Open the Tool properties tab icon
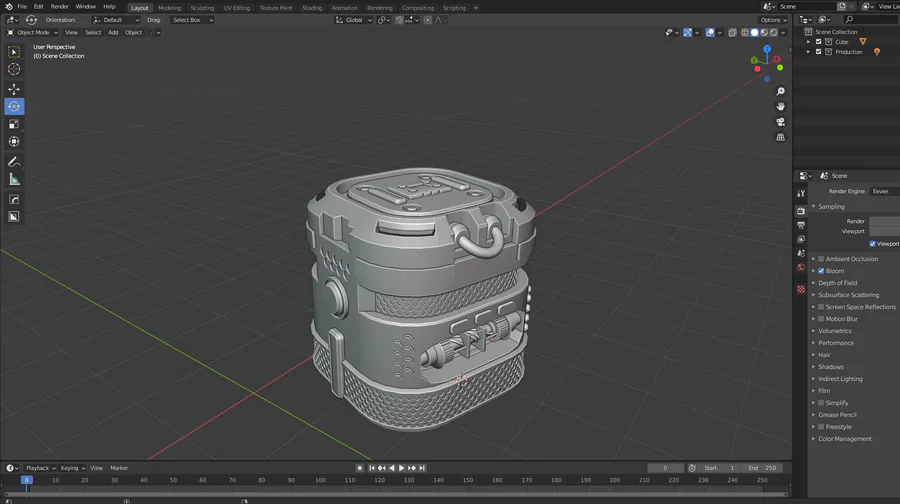Image resolution: width=900 pixels, height=504 pixels. point(801,193)
